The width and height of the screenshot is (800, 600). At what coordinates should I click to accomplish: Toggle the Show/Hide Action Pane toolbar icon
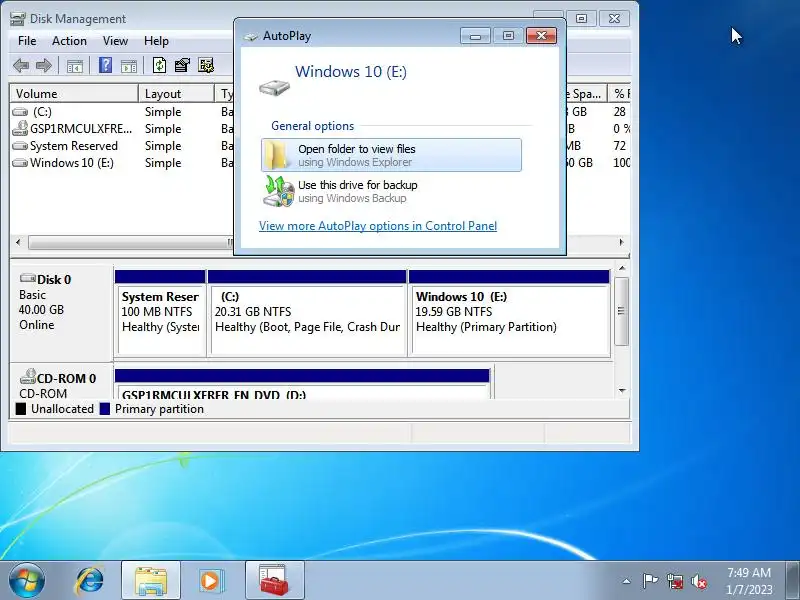click(x=129, y=66)
